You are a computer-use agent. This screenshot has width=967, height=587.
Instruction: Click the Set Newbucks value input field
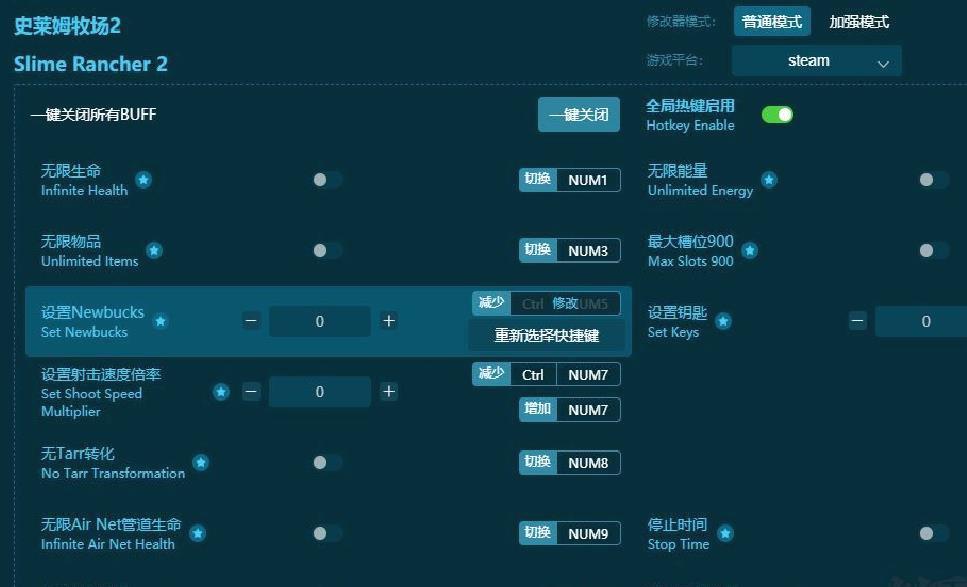point(319,321)
